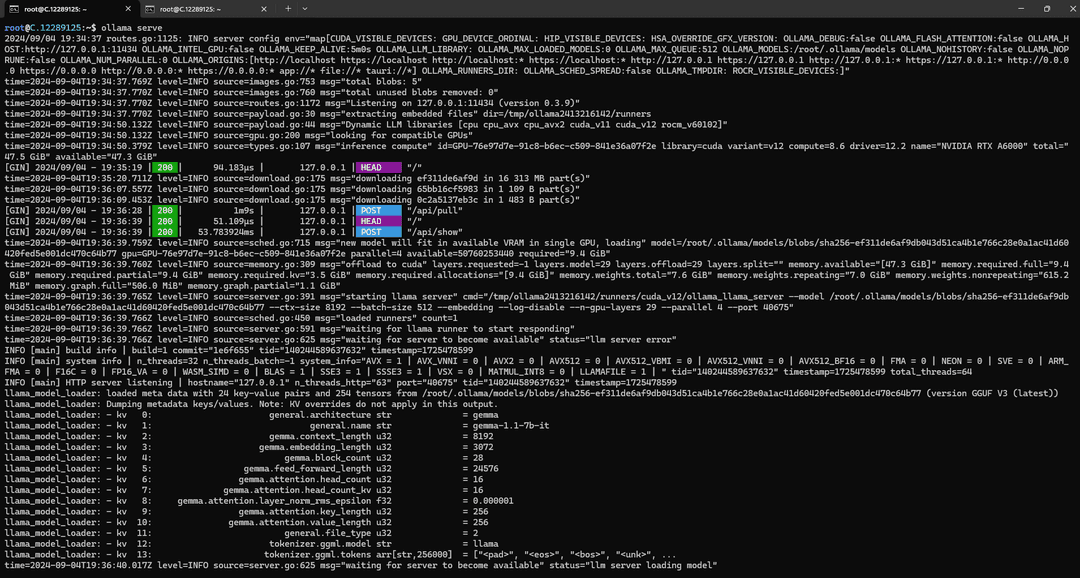Open a new terminal tab with plus button

(x=288, y=9)
